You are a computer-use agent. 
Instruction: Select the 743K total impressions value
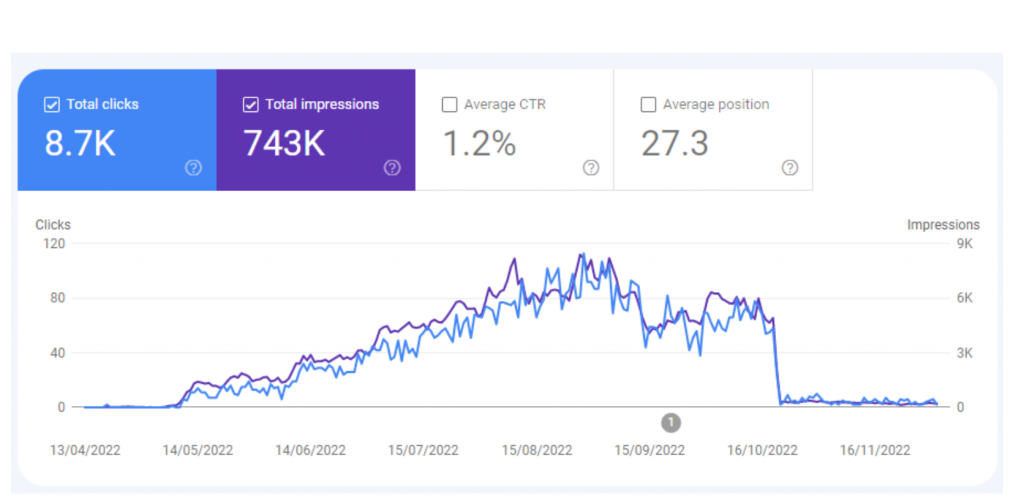coord(285,144)
